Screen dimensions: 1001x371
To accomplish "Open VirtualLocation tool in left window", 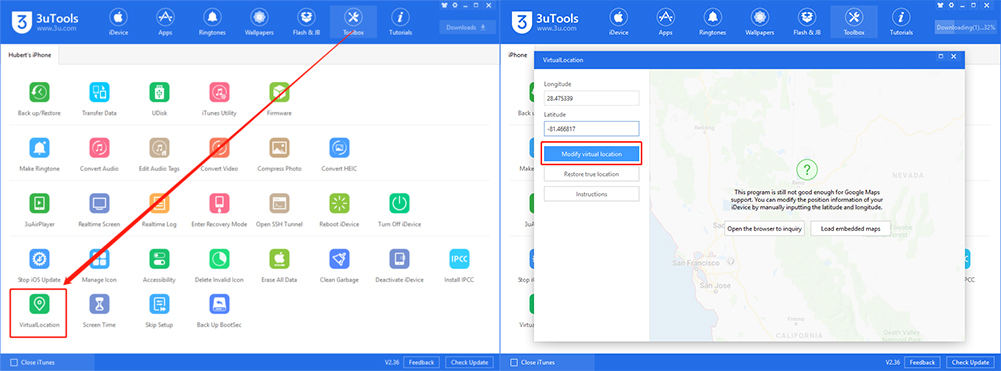I will coord(40,305).
